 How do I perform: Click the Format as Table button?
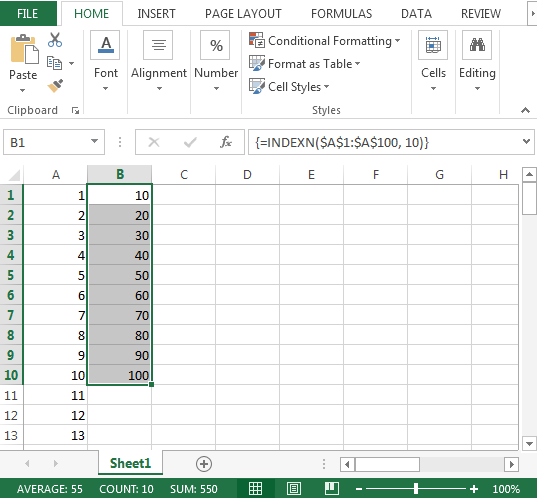coord(304,64)
